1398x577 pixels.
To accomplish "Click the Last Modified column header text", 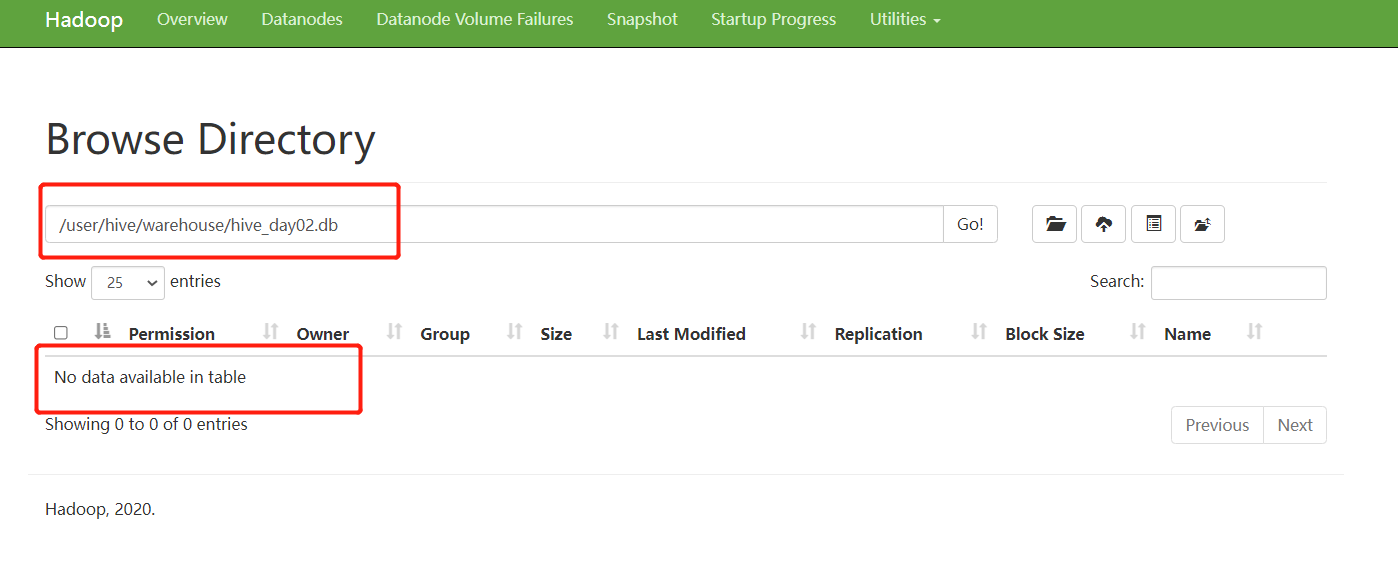I will [691, 334].
